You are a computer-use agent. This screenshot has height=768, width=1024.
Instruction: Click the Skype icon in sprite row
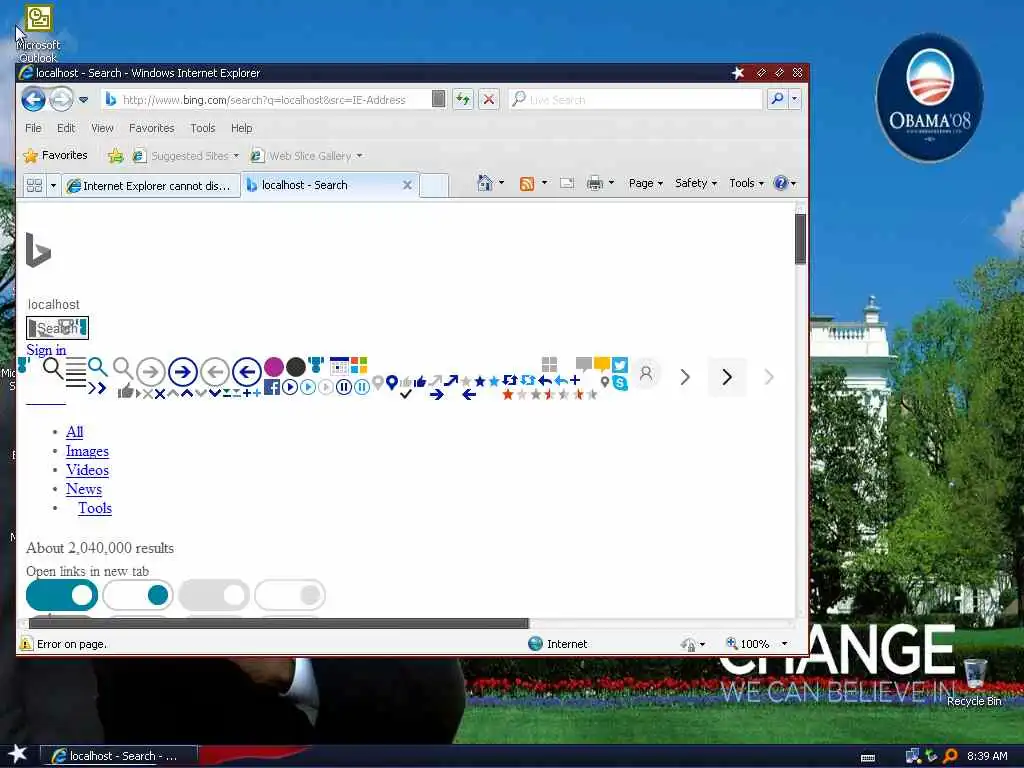coord(620,383)
